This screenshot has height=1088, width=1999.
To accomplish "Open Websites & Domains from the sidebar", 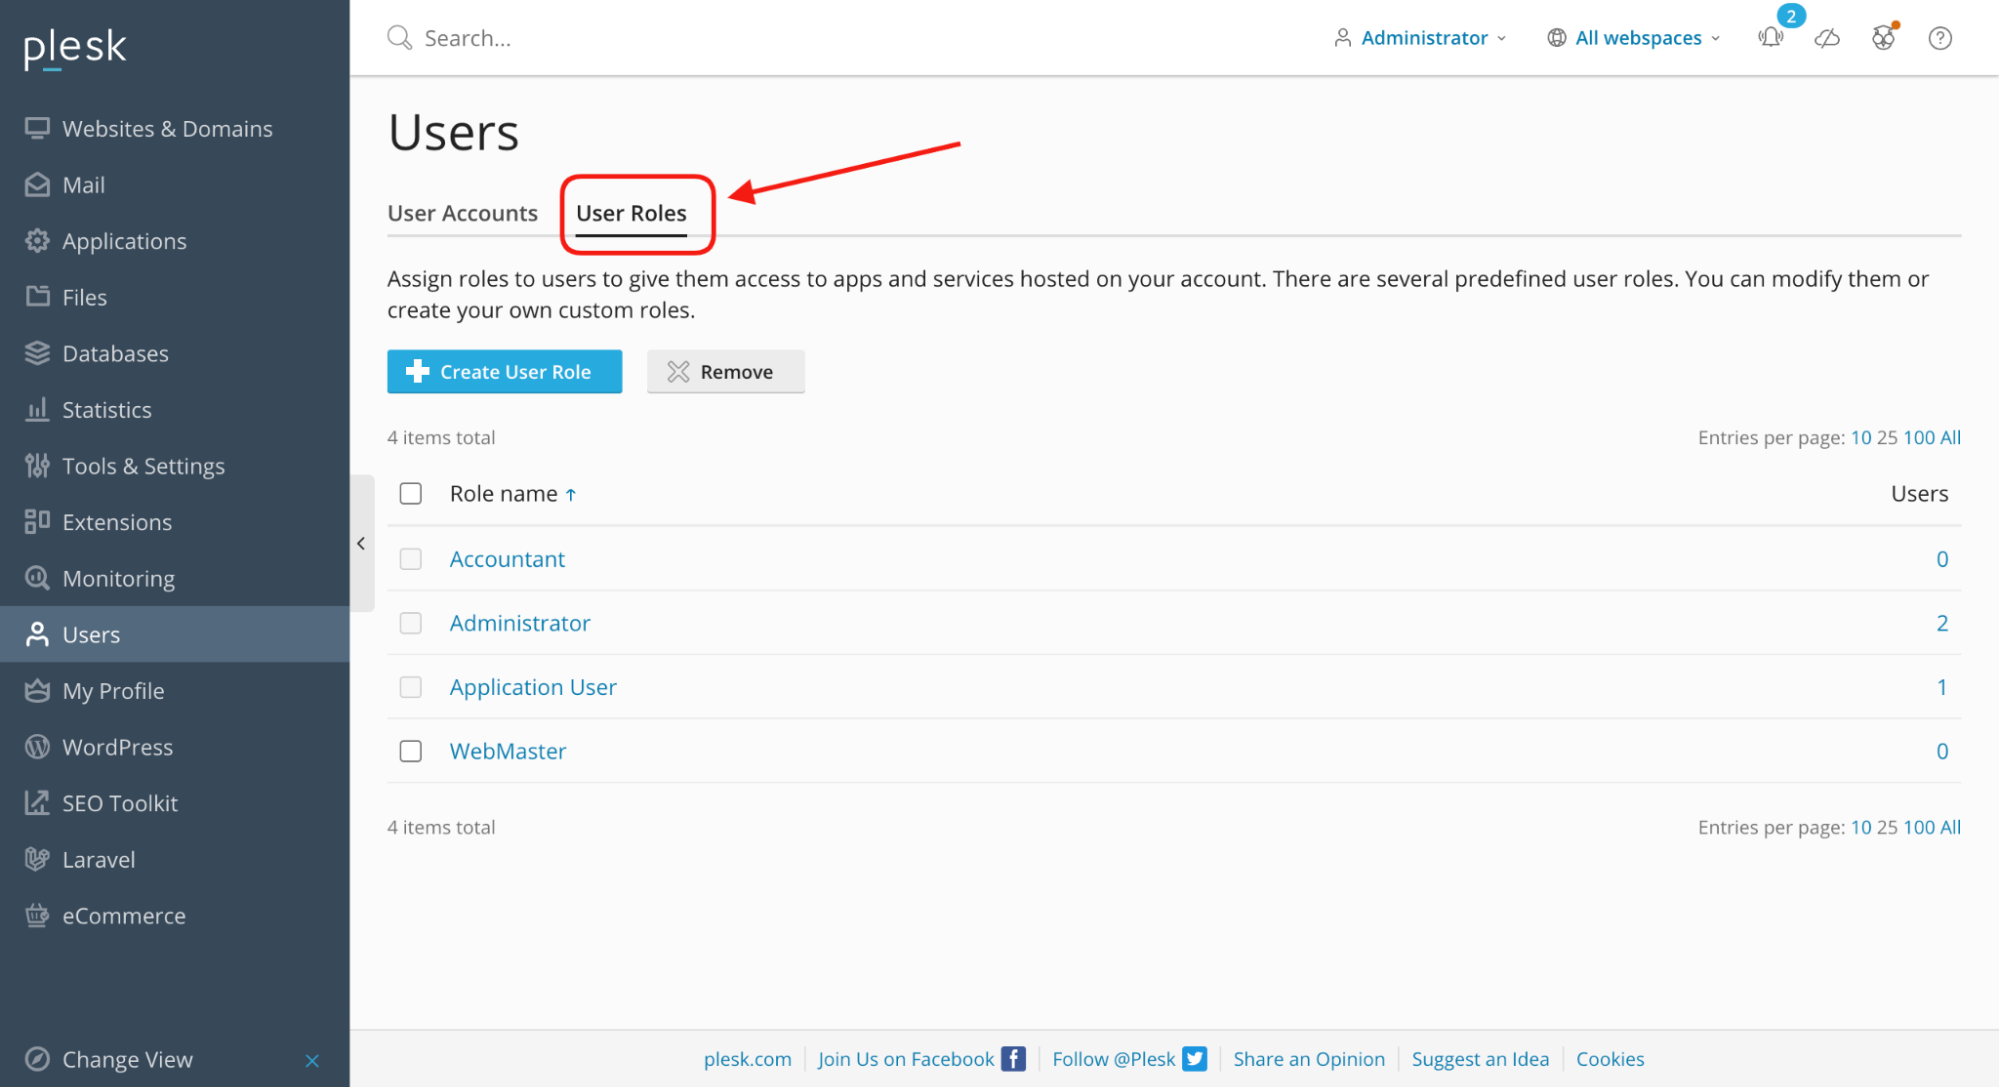I will click(x=167, y=128).
